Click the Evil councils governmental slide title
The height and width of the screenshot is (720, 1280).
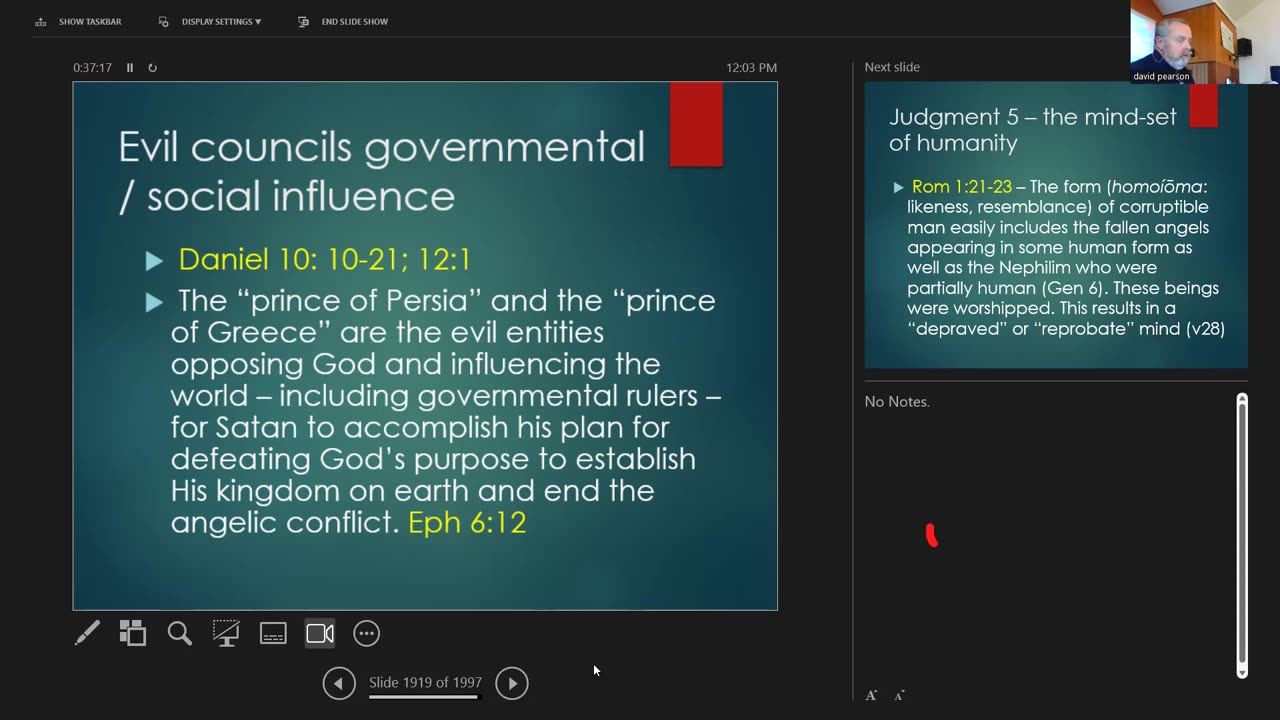(382, 171)
